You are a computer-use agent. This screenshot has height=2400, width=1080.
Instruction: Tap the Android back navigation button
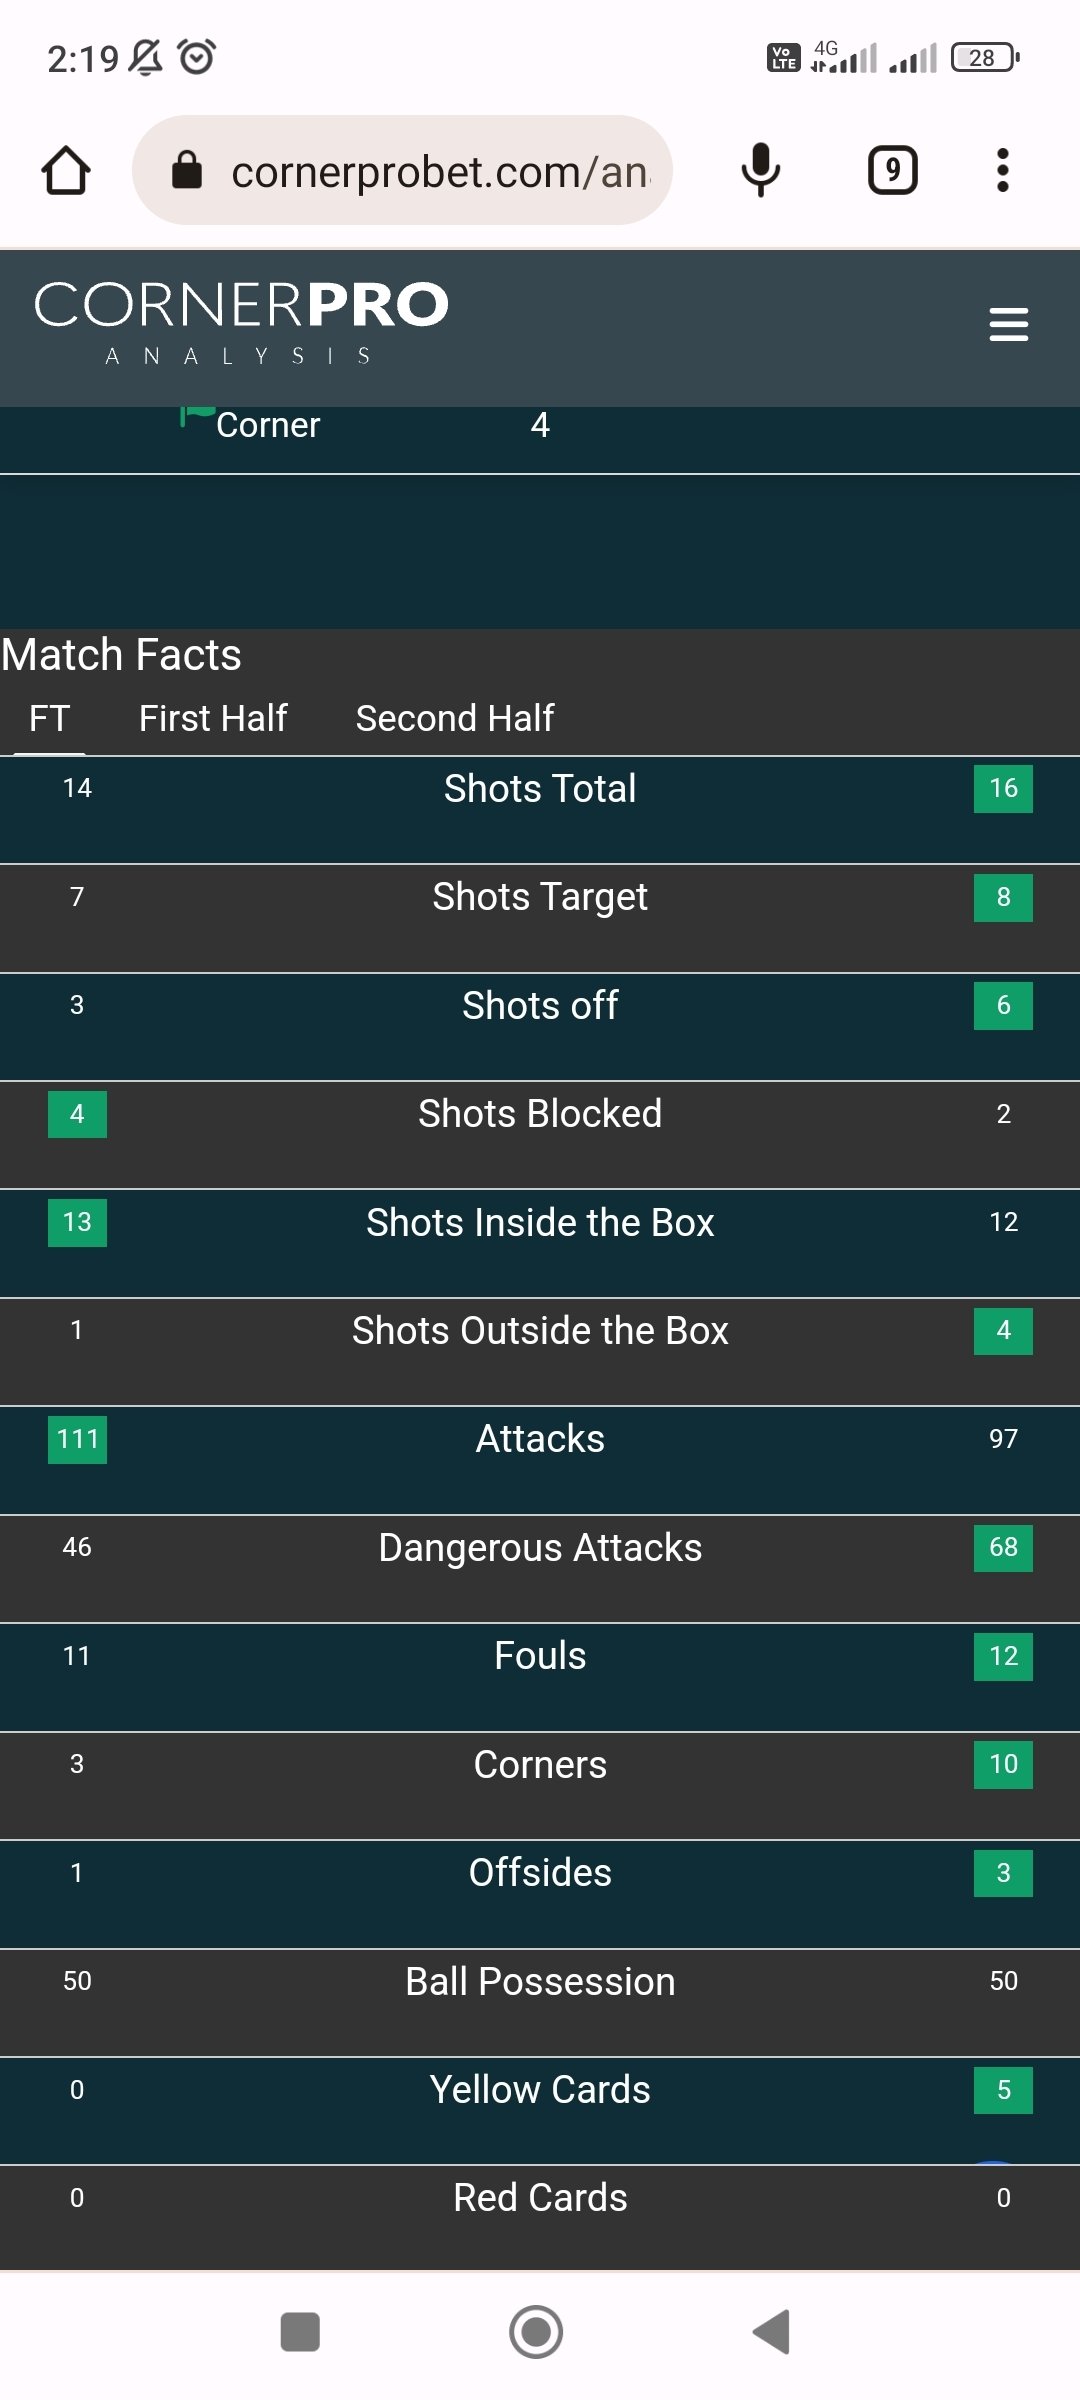772,2332
